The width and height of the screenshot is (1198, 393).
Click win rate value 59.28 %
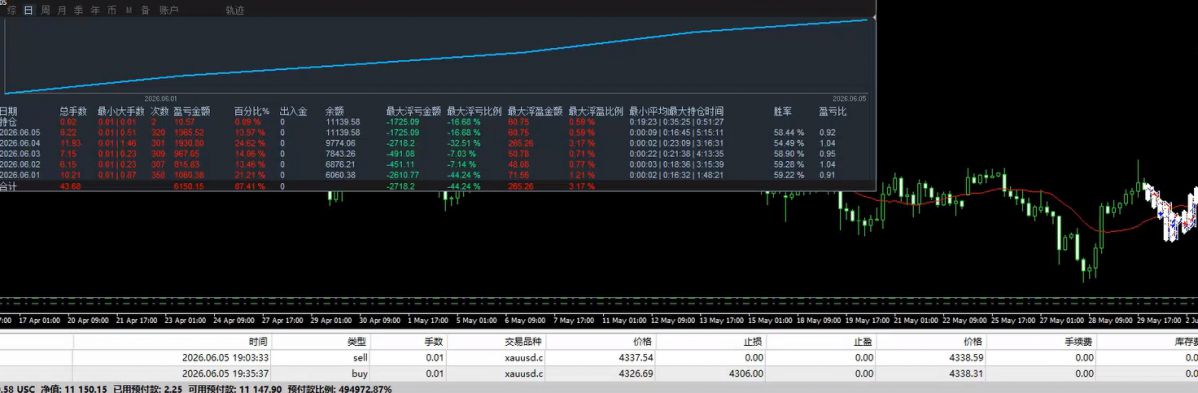point(789,164)
